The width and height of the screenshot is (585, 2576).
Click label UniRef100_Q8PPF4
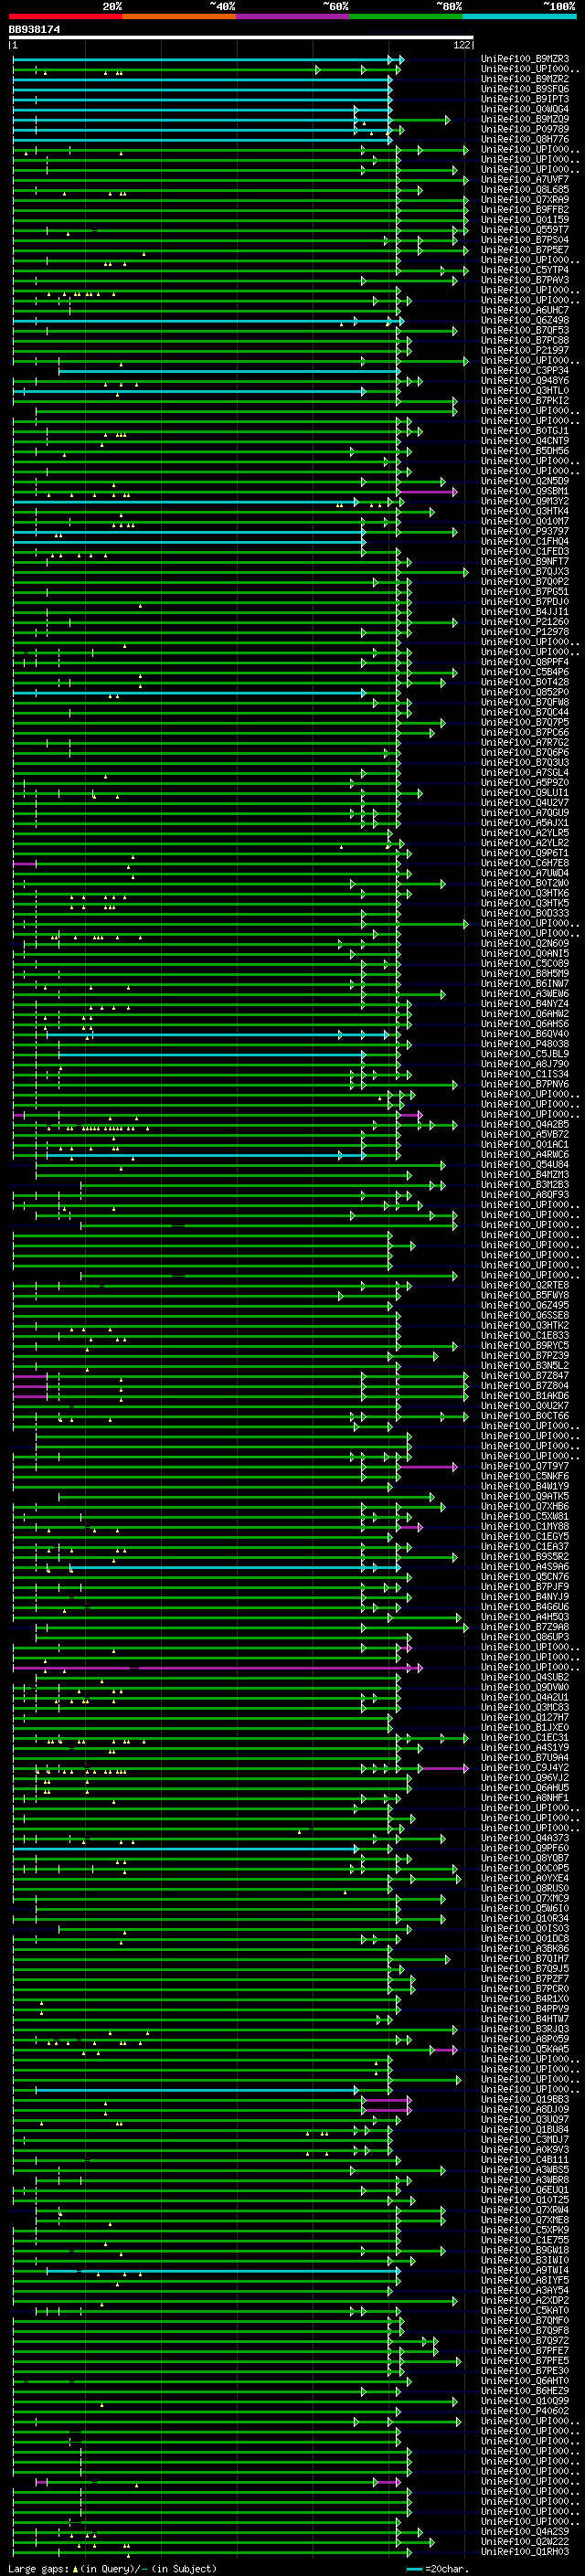pos(525,662)
